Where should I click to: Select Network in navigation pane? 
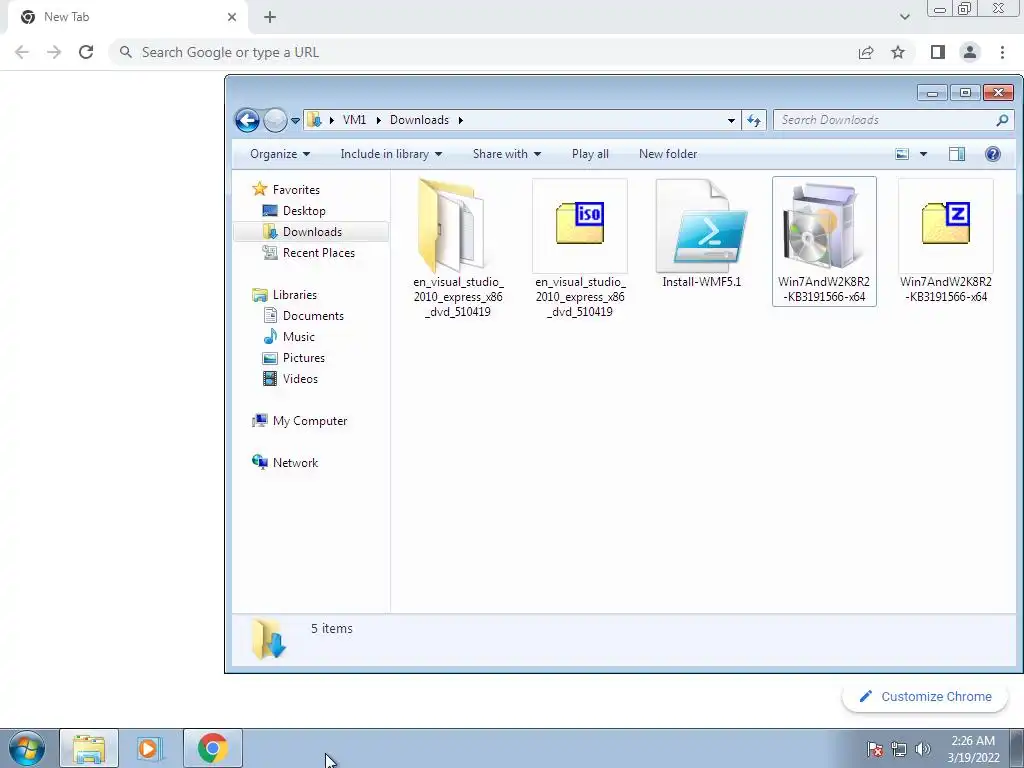point(295,463)
